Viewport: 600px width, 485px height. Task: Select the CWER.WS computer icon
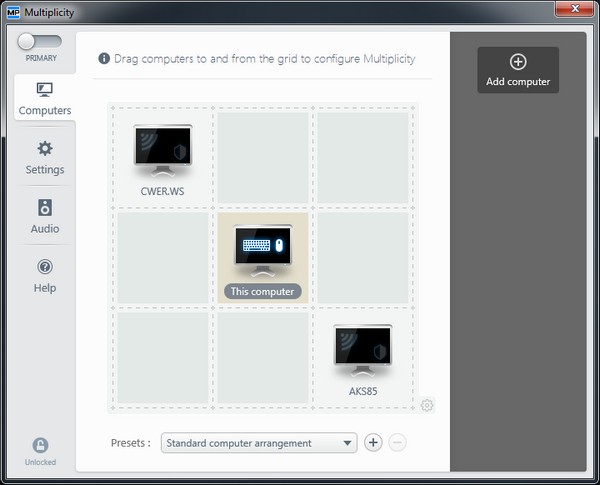tap(163, 150)
